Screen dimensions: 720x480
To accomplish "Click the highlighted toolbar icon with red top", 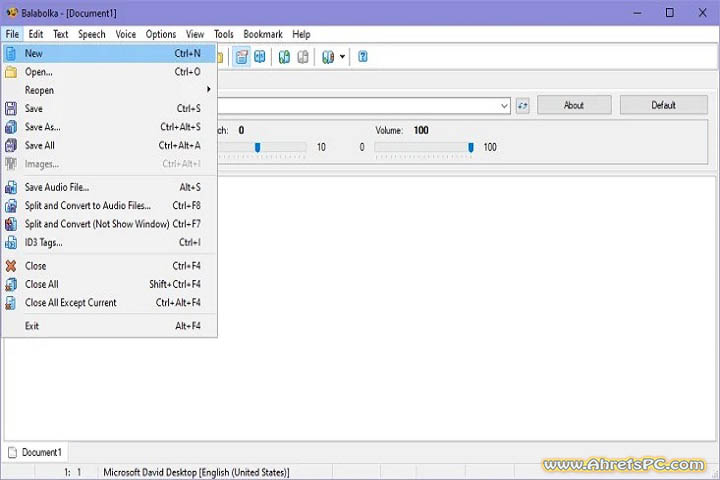I will pyautogui.click(x=242, y=57).
